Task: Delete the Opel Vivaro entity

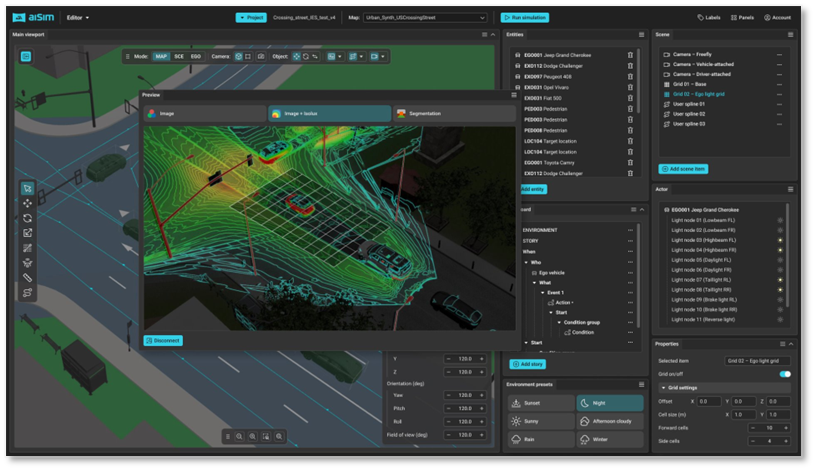Action: [630, 87]
